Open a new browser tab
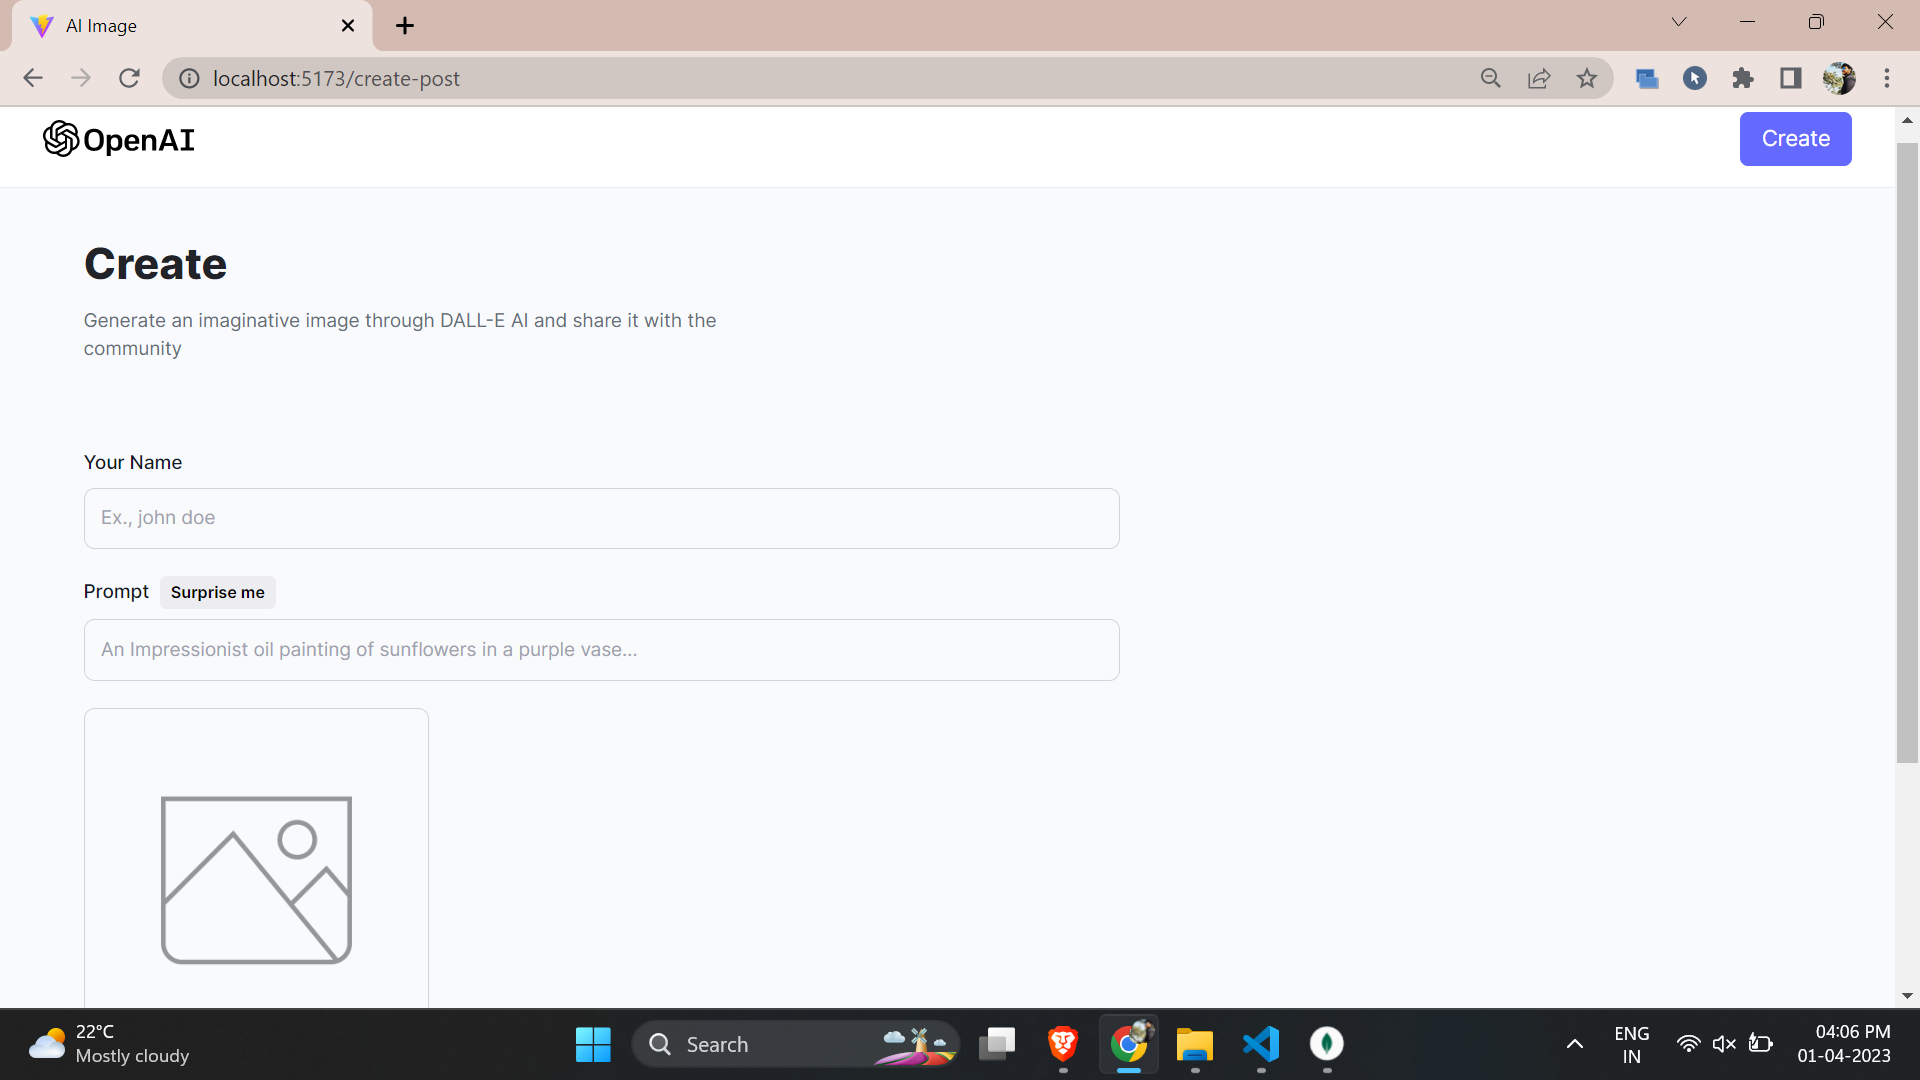1920x1080 pixels. coord(405,26)
